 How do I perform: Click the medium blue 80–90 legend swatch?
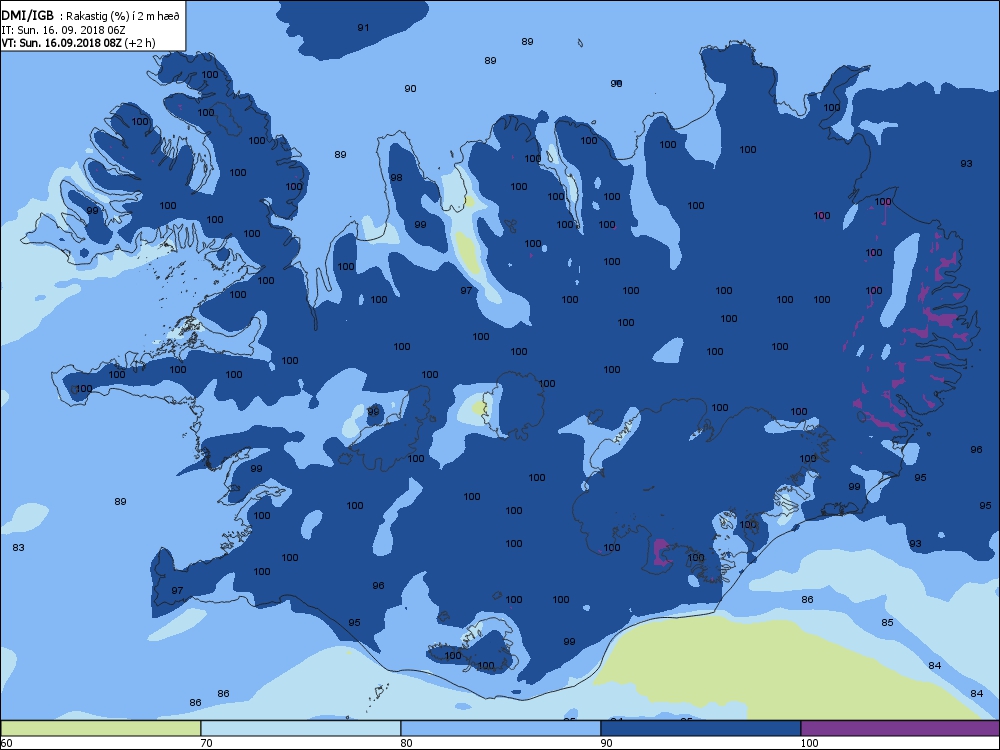[x=501, y=728]
